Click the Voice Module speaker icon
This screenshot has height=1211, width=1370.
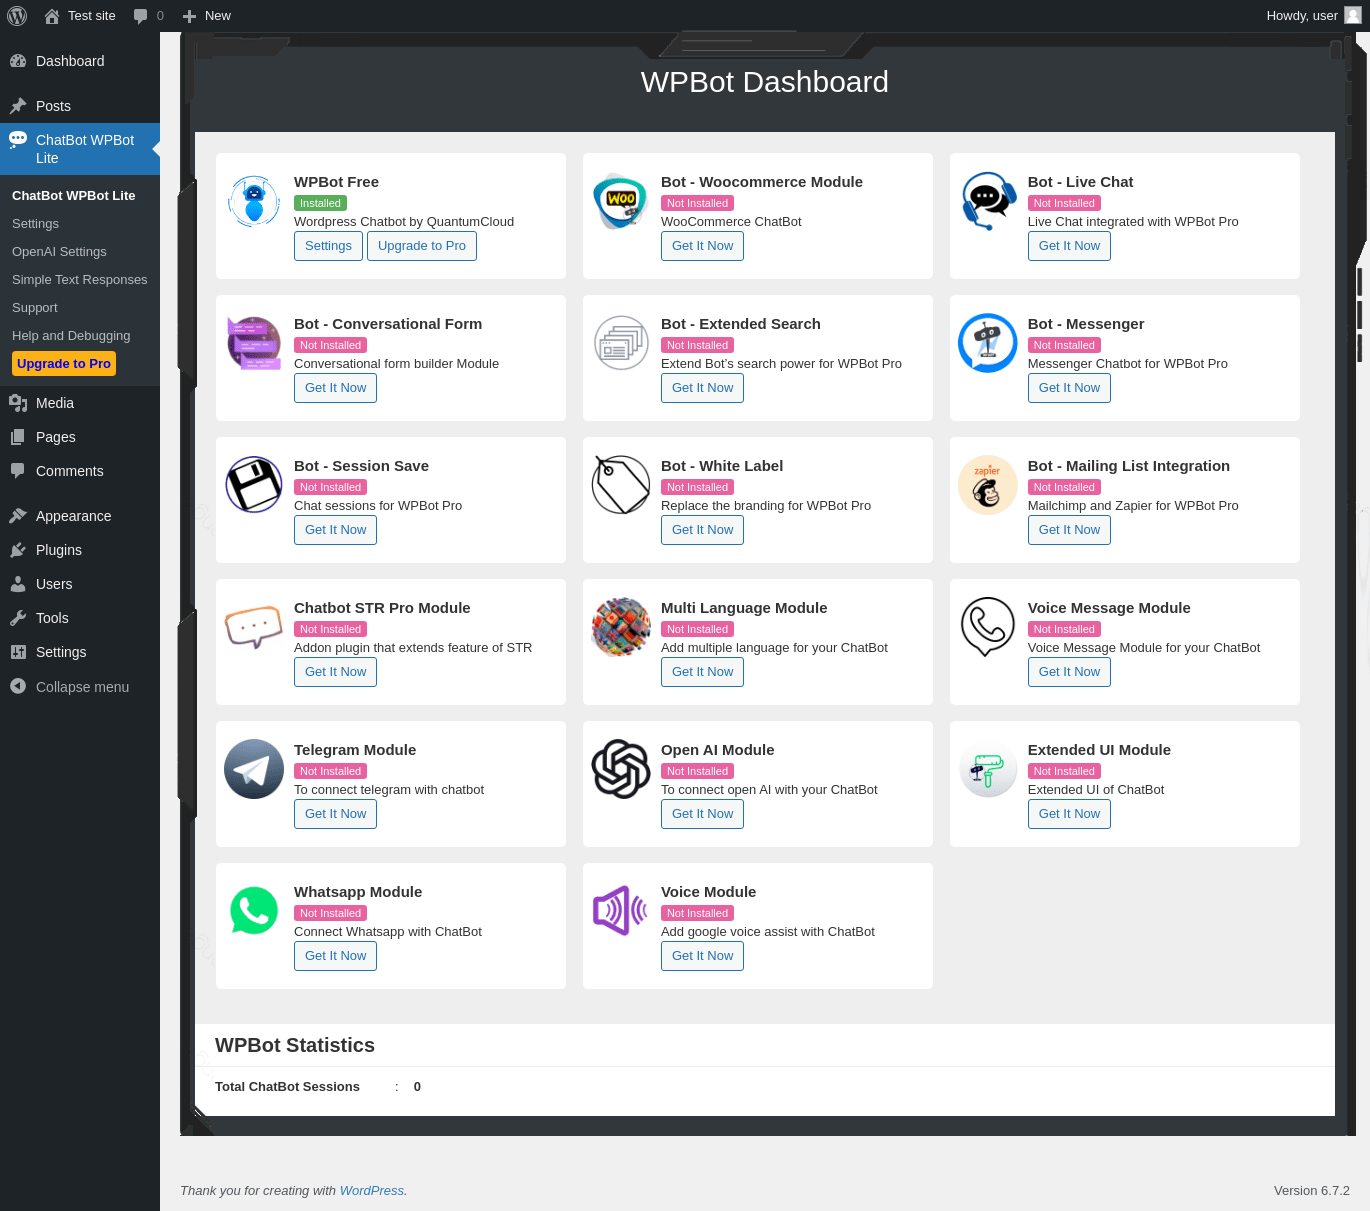(x=621, y=911)
